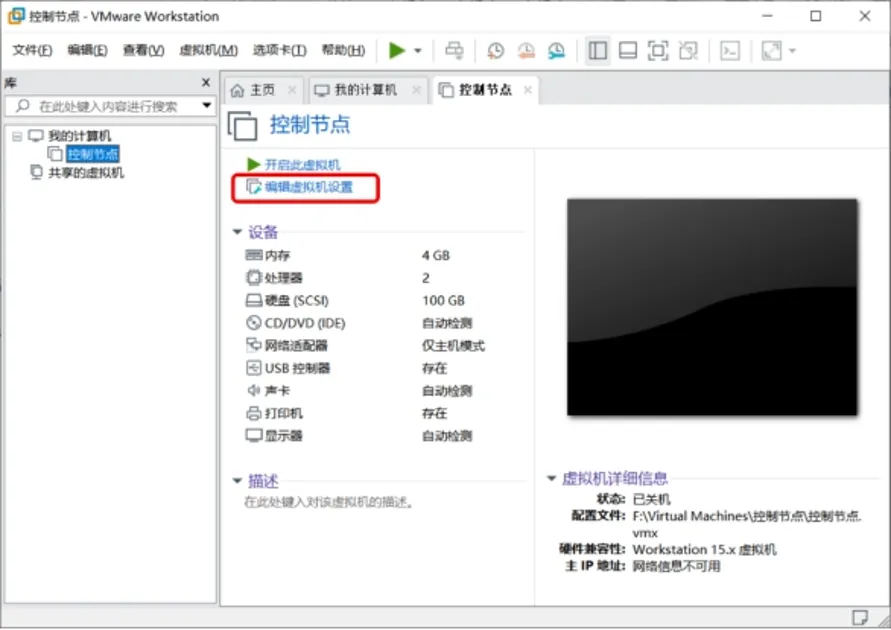The image size is (891, 630).
Task: Close the 我的计算机 tab
Action: pyautogui.click(x=417, y=90)
